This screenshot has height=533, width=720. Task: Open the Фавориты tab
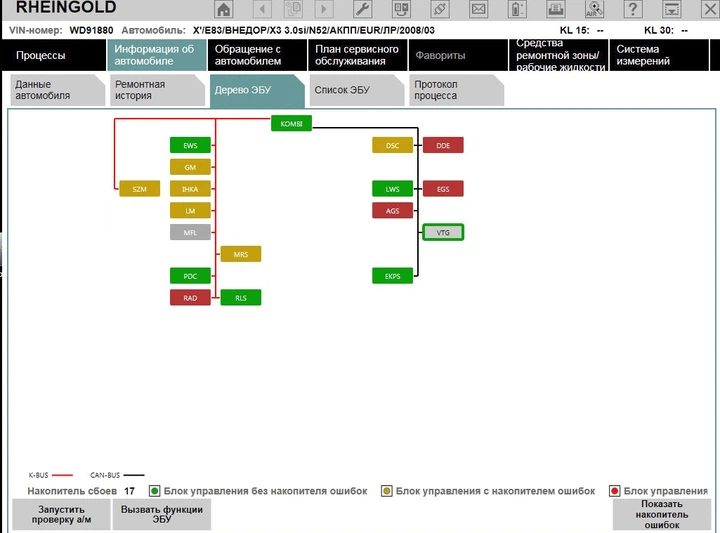click(458, 55)
